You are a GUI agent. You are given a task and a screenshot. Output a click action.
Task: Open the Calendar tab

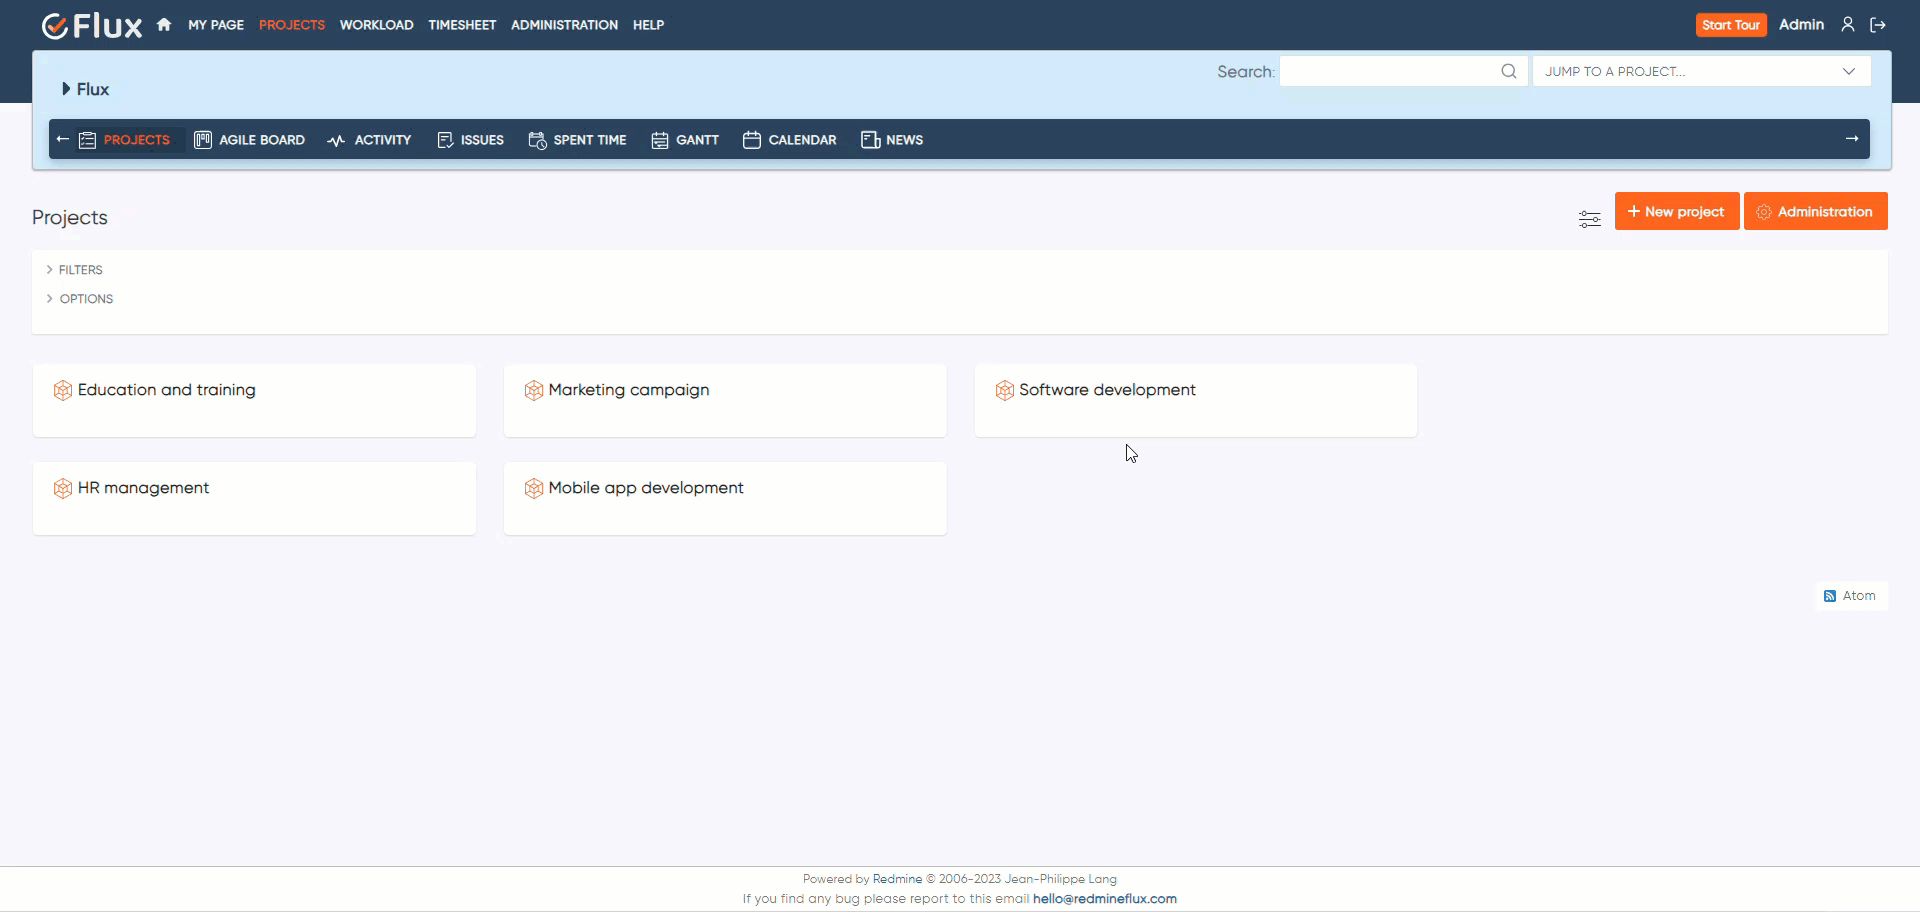[x=790, y=140]
